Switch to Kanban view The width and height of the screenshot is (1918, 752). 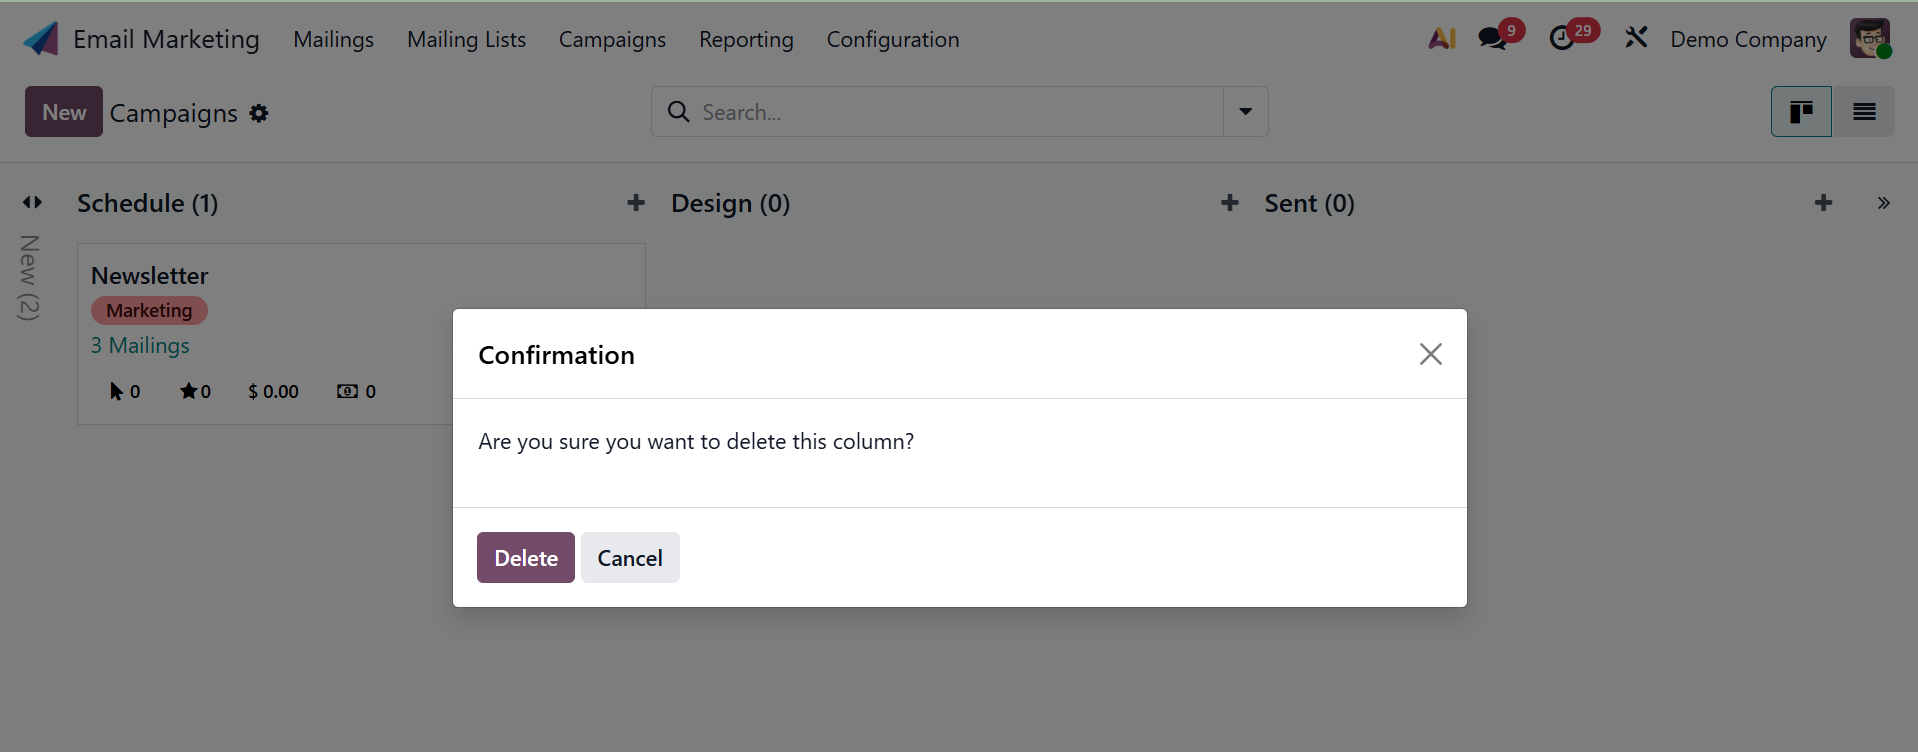[1801, 112]
